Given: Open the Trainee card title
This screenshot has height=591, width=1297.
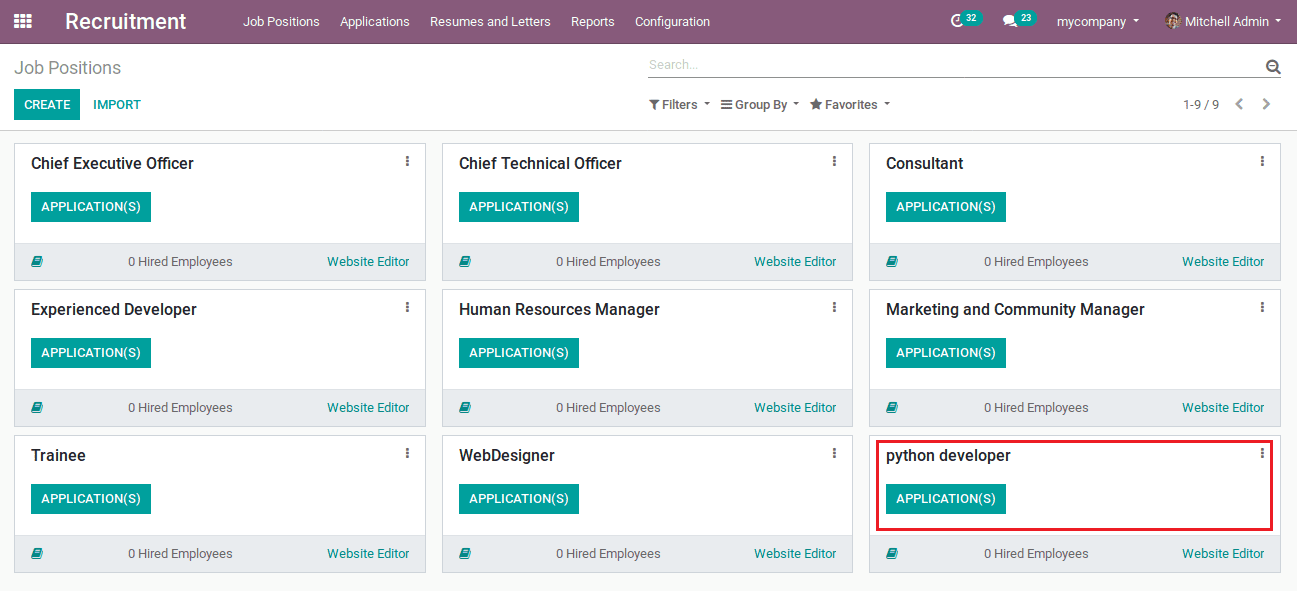Looking at the screenshot, I should pyautogui.click(x=58, y=455).
